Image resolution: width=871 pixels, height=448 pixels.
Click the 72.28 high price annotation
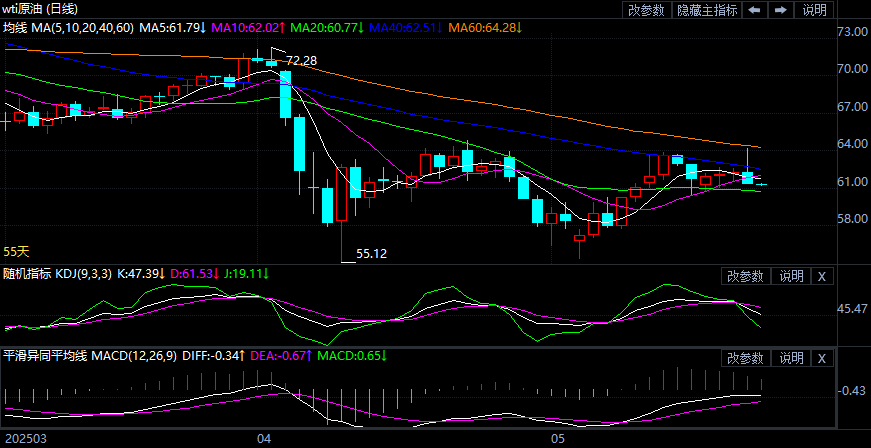click(302, 61)
